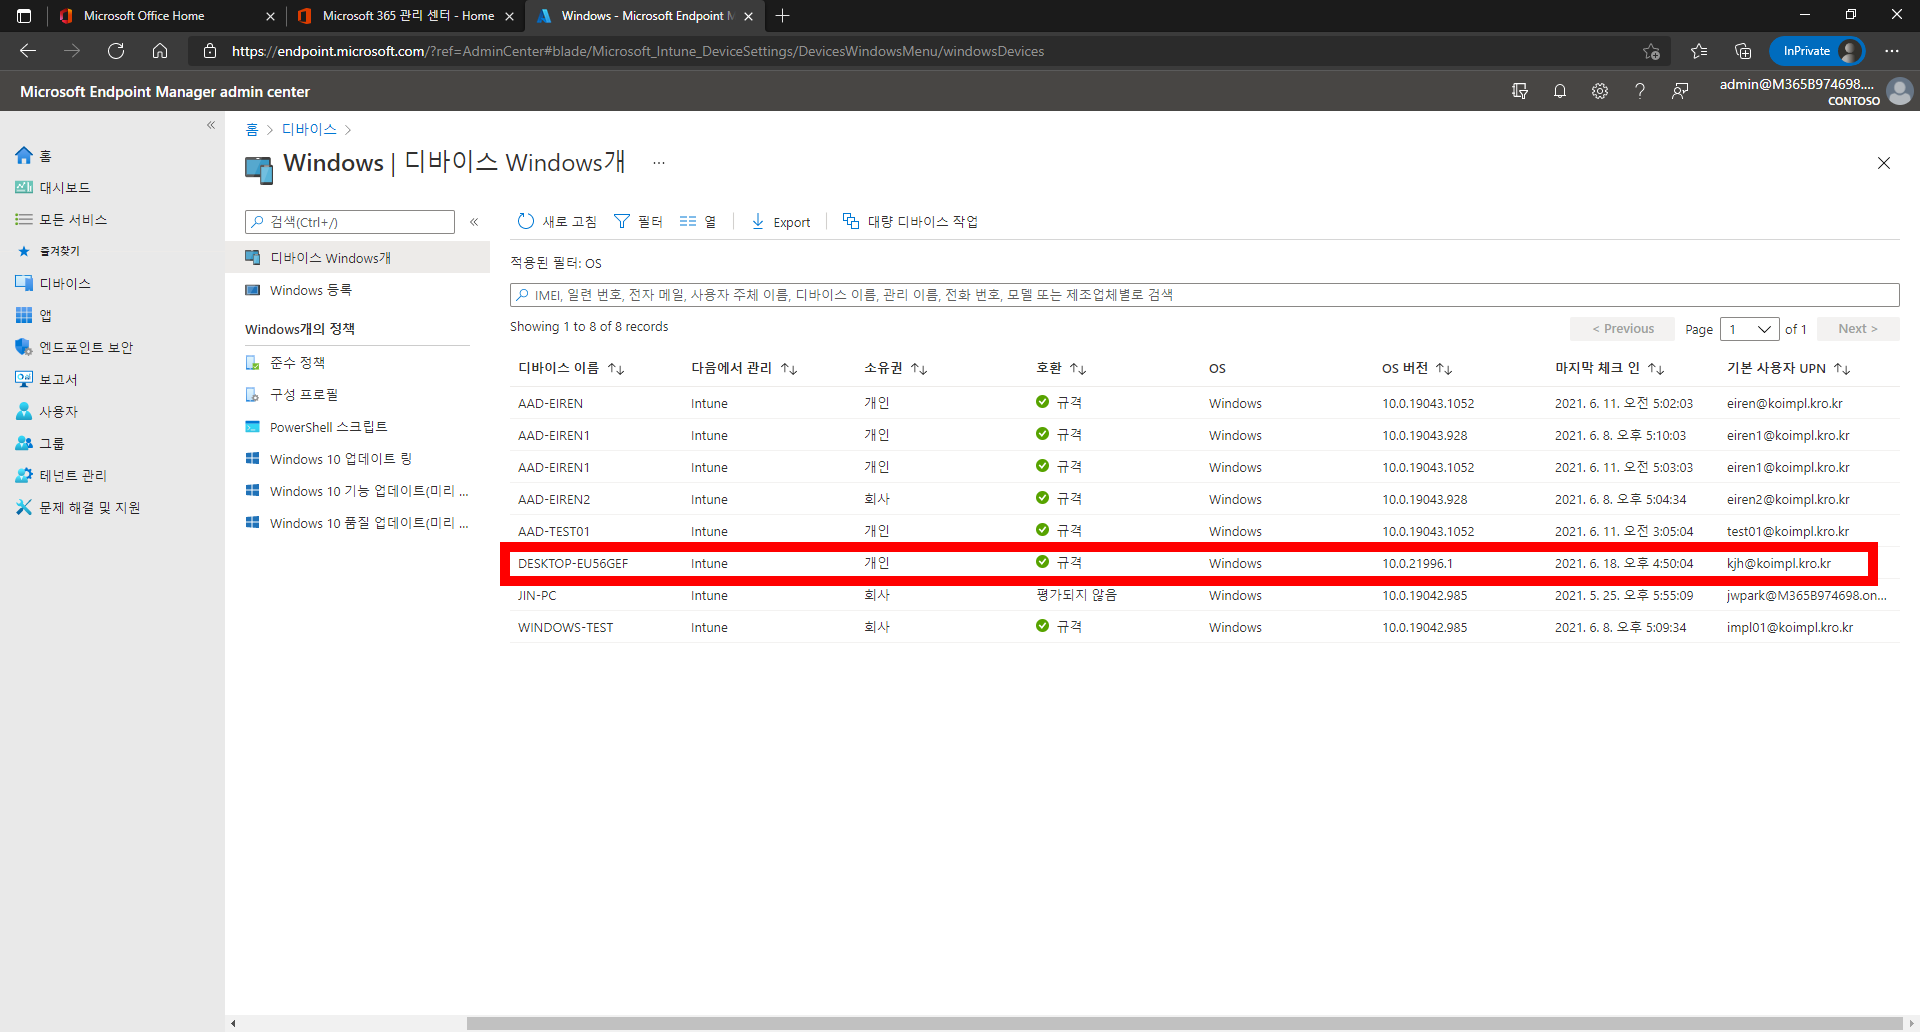
Task: Open the admin account avatar
Action: 1899,91
